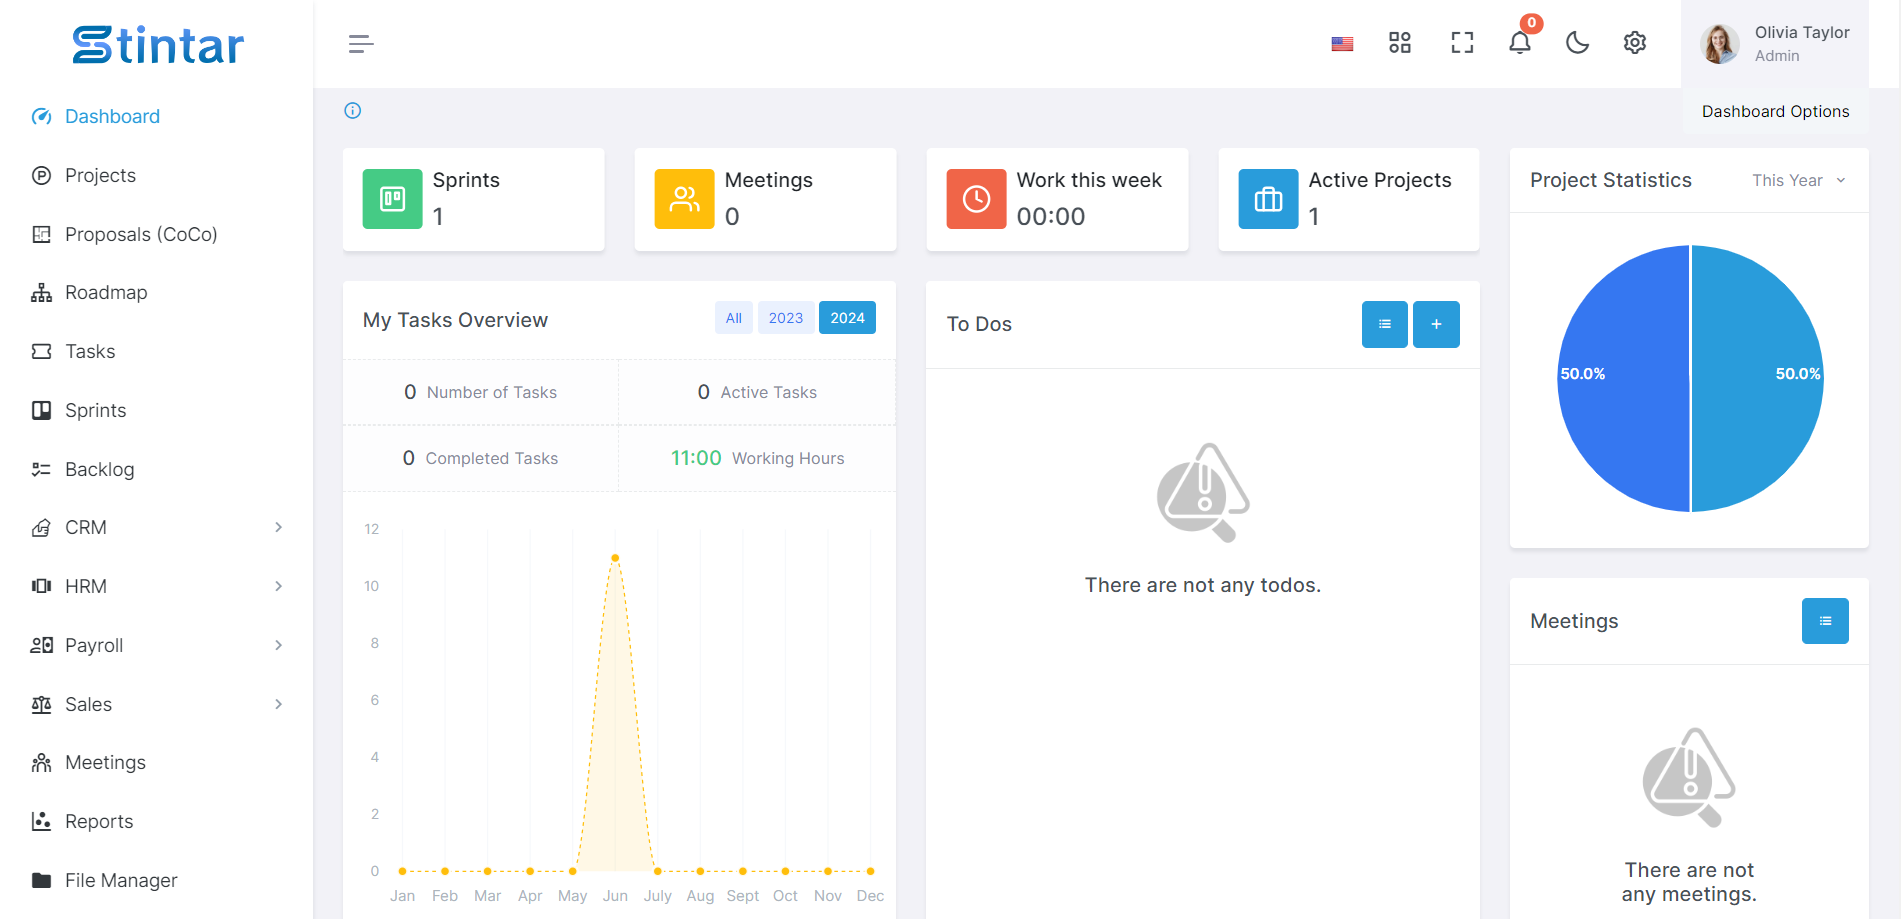Open the apps grid shortcut menu
This screenshot has width=1901, height=919.
(1400, 43)
